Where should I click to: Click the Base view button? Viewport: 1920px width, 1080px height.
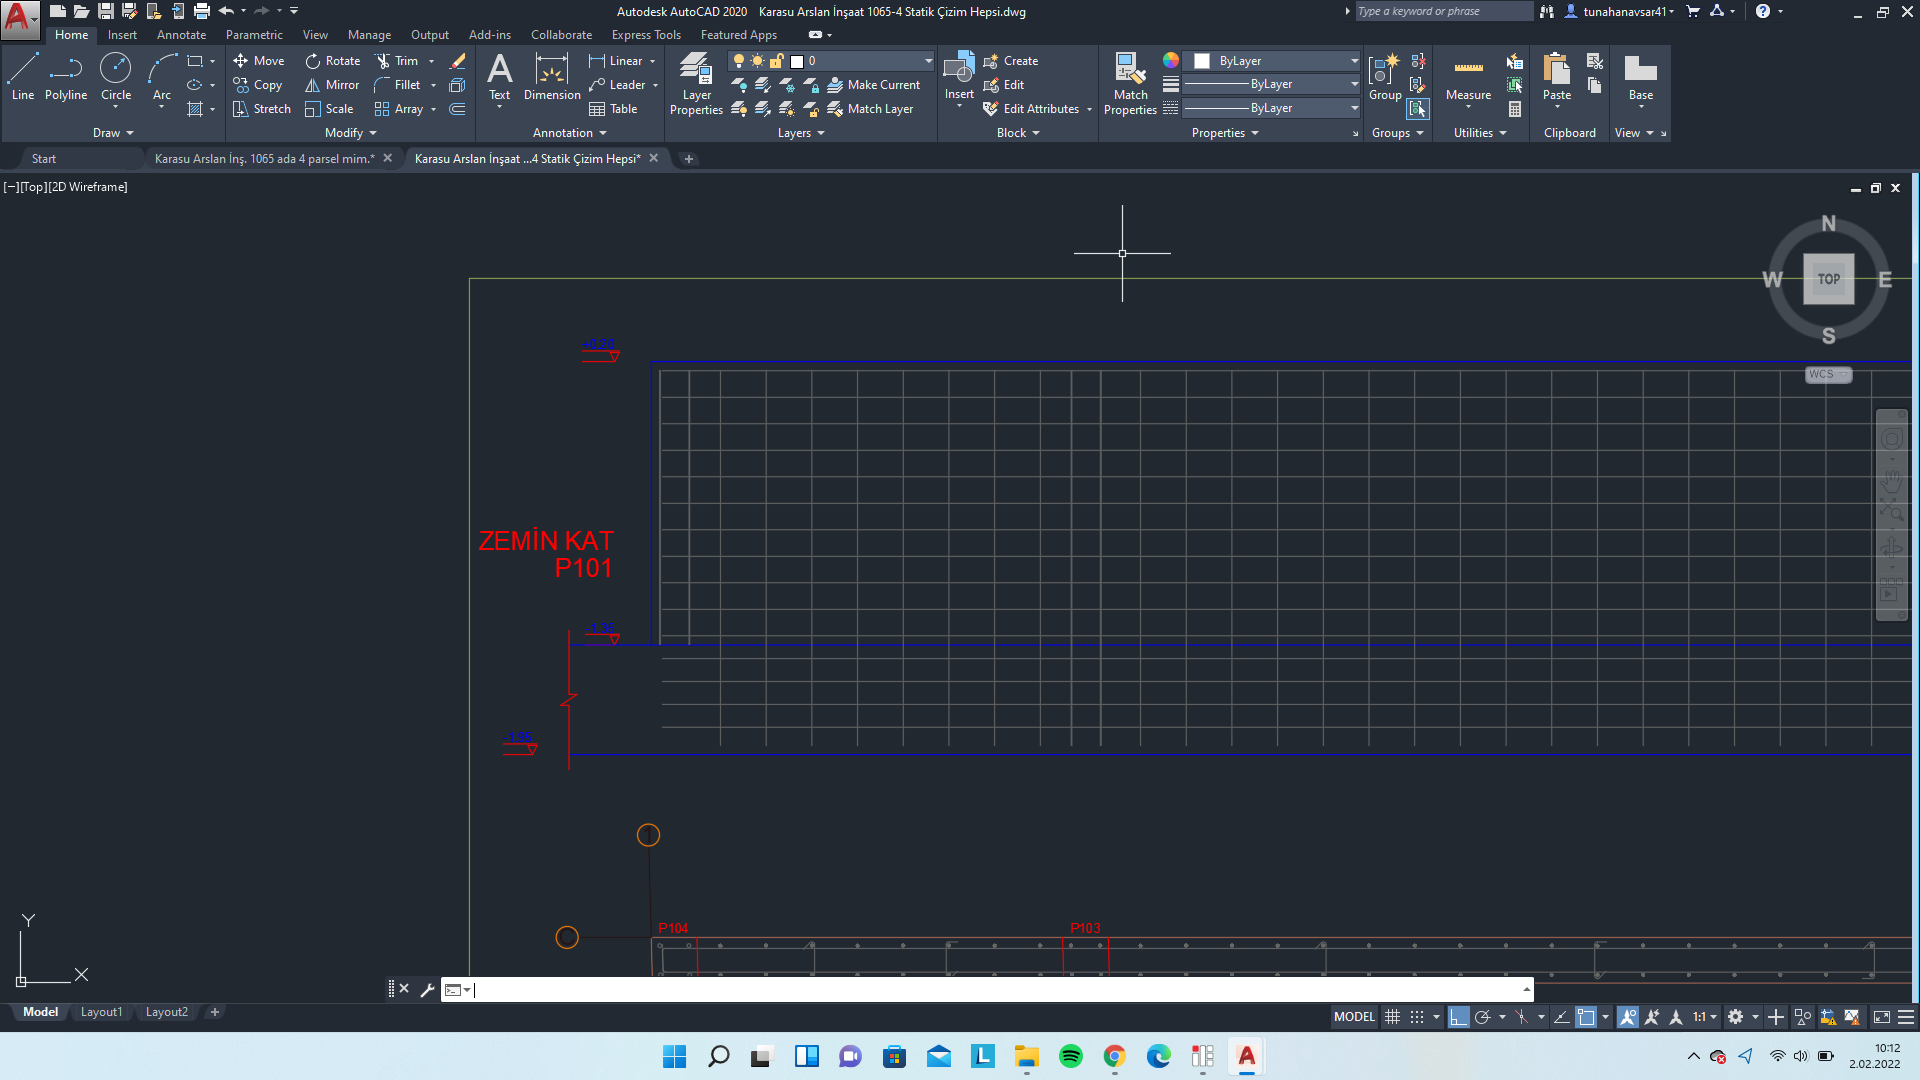[1640, 78]
